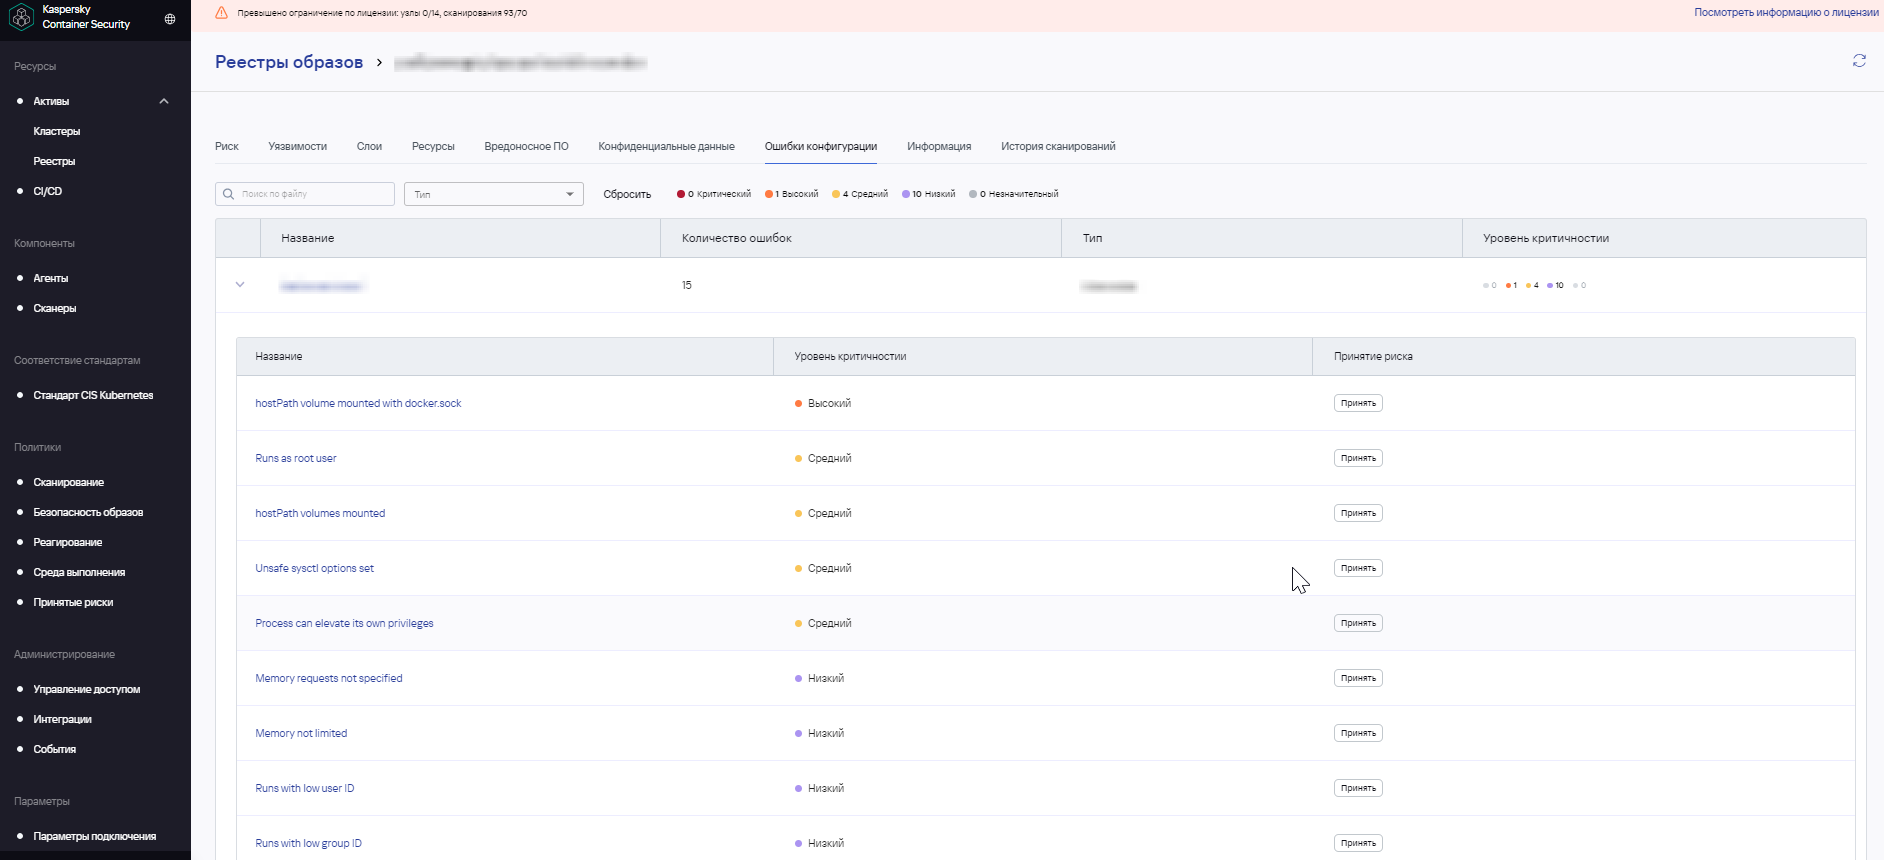
Task: Click the Количество ошибок column header
Action: tap(861, 238)
